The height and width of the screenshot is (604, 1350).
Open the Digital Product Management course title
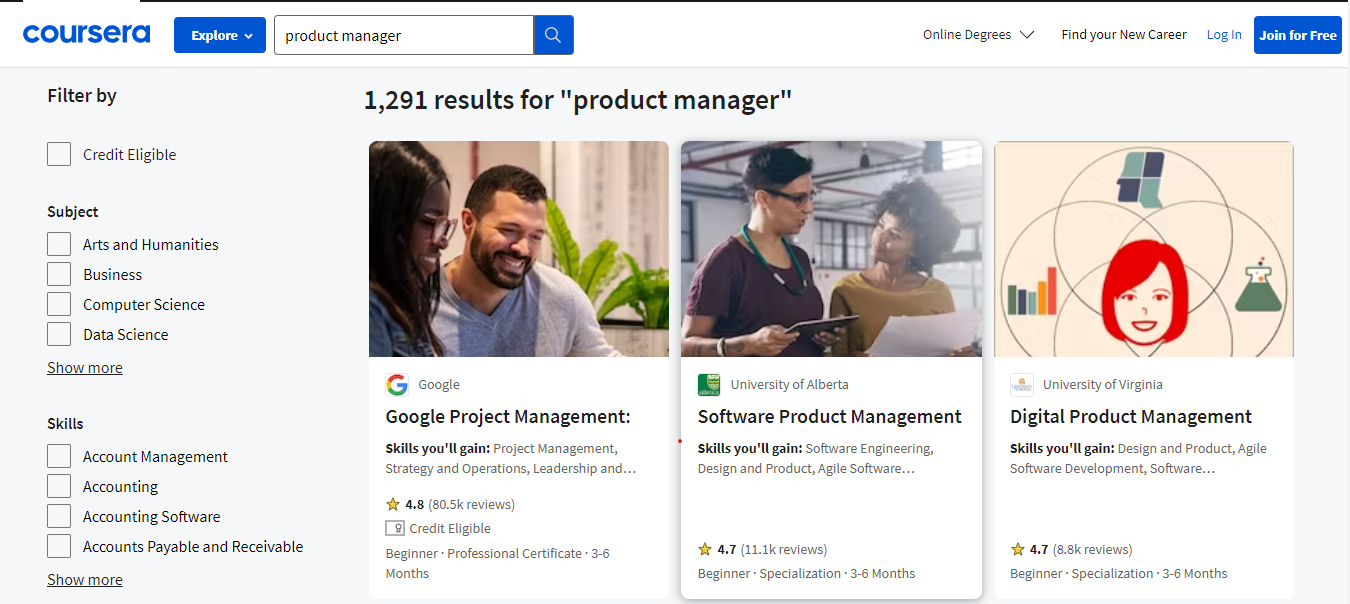click(x=1131, y=417)
